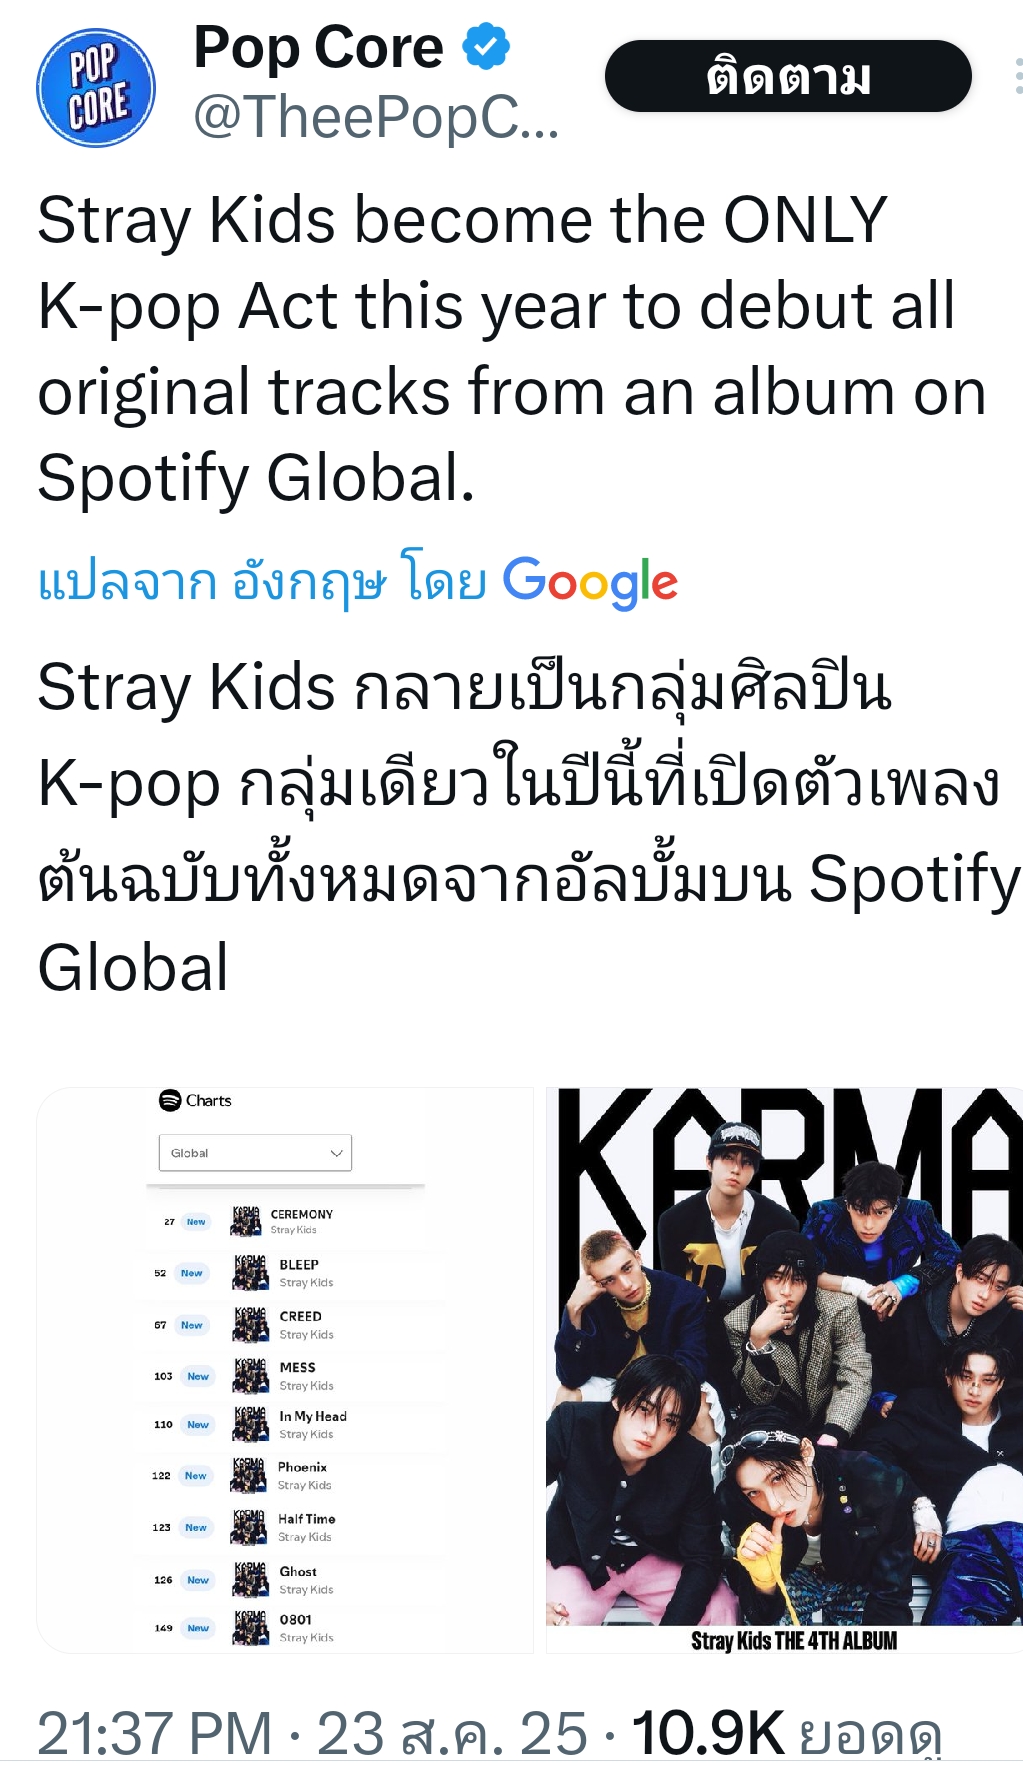
Task: Open the Pop Core profile avatar
Action: click(x=96, y=88)
